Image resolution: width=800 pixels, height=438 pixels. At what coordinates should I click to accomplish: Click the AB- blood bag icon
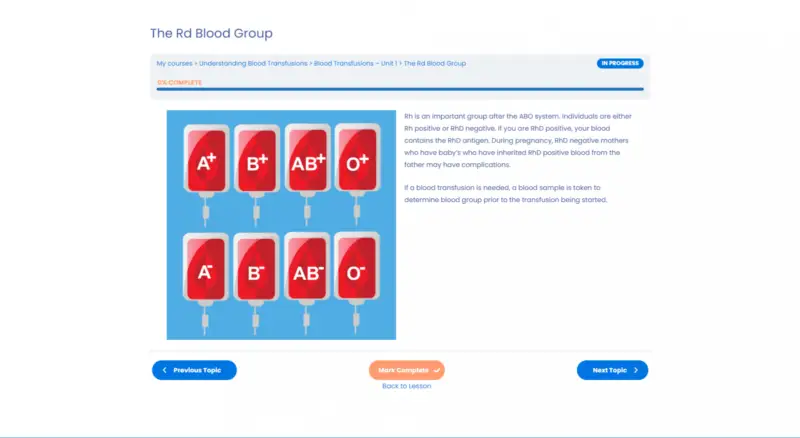click(x=307, y=272)
